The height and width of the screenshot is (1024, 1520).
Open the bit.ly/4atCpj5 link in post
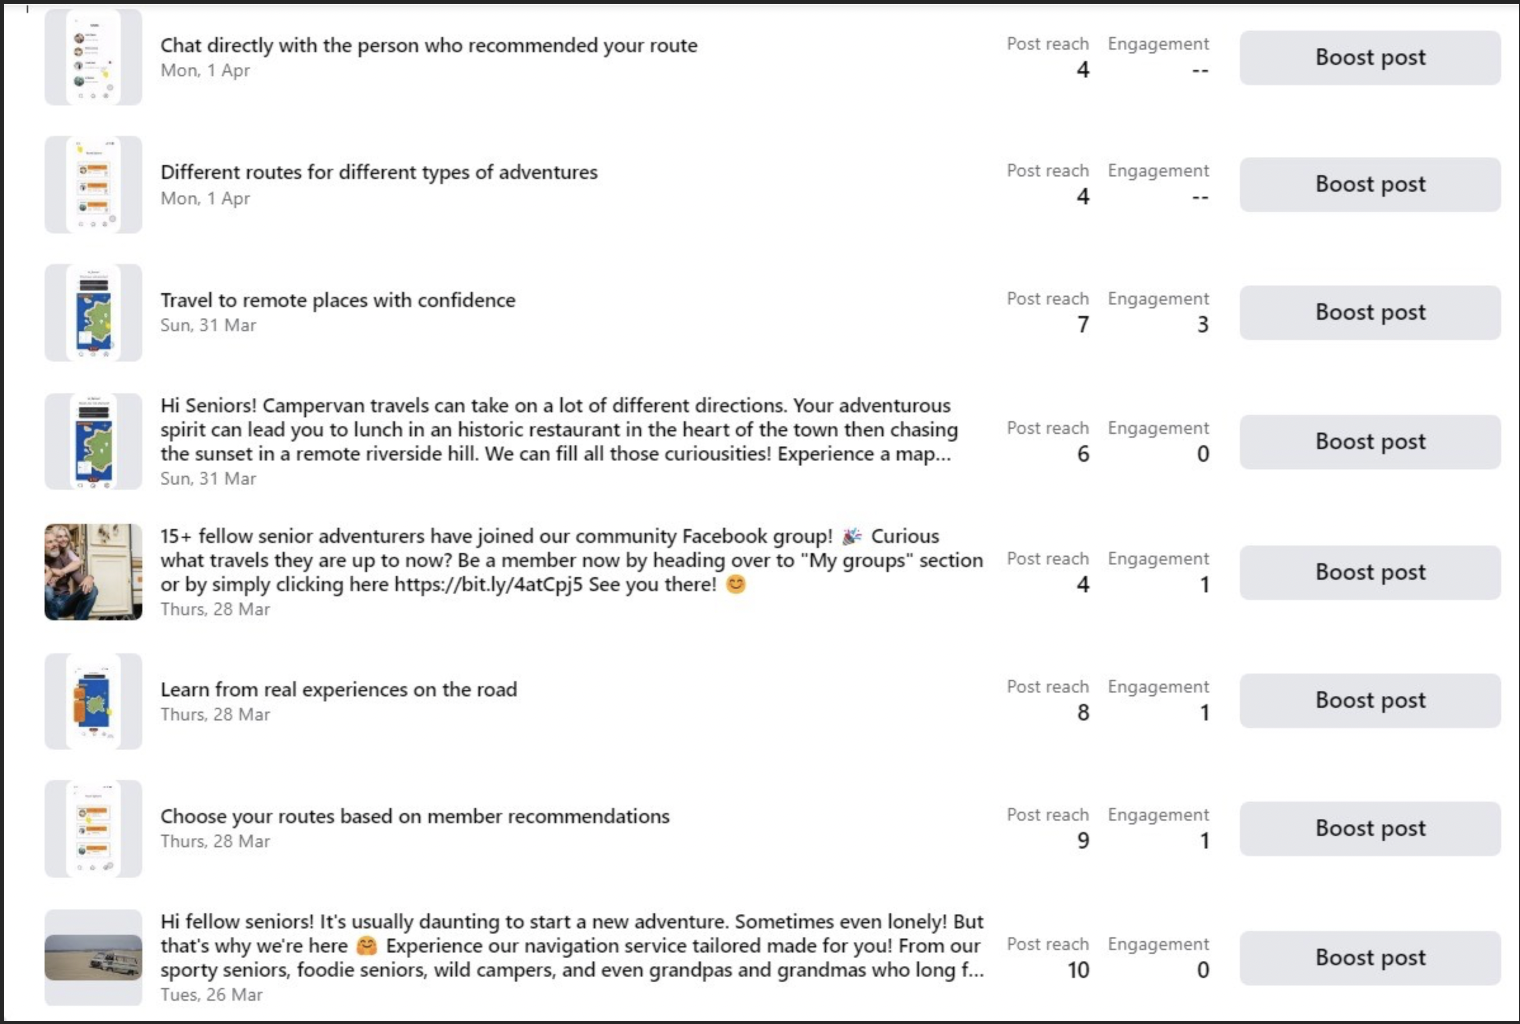tap(488, 585)
